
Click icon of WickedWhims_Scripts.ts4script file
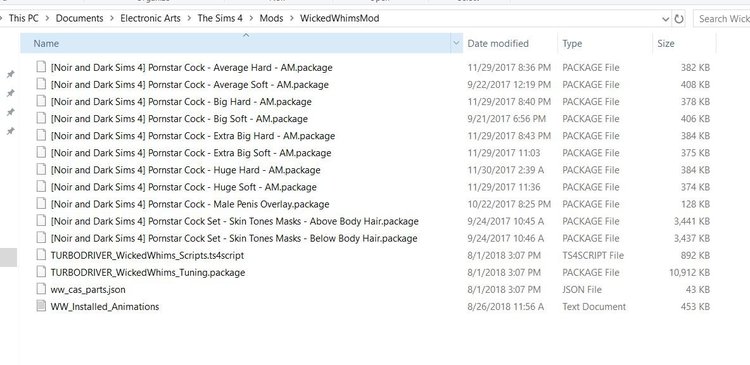[x=42, y=255]
